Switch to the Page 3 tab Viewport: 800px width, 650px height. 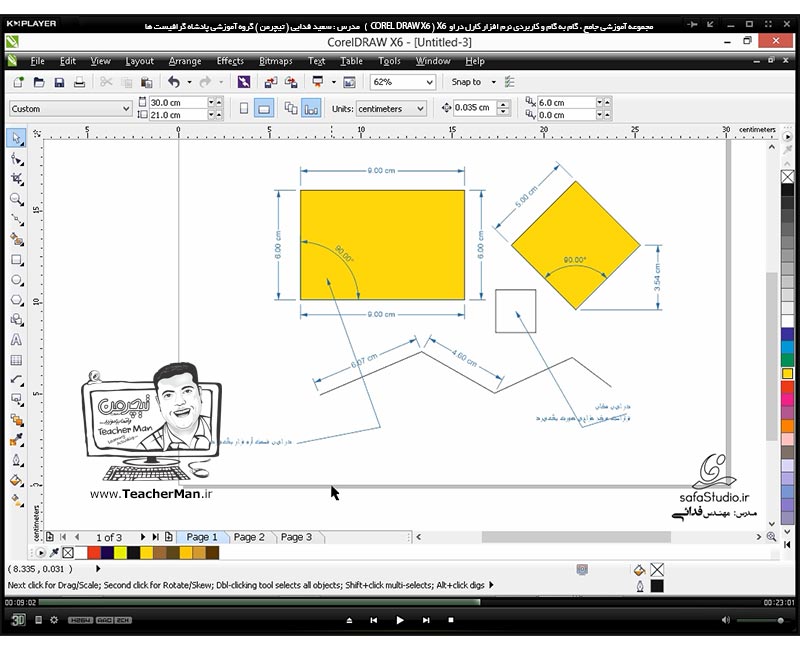[296, 537]
